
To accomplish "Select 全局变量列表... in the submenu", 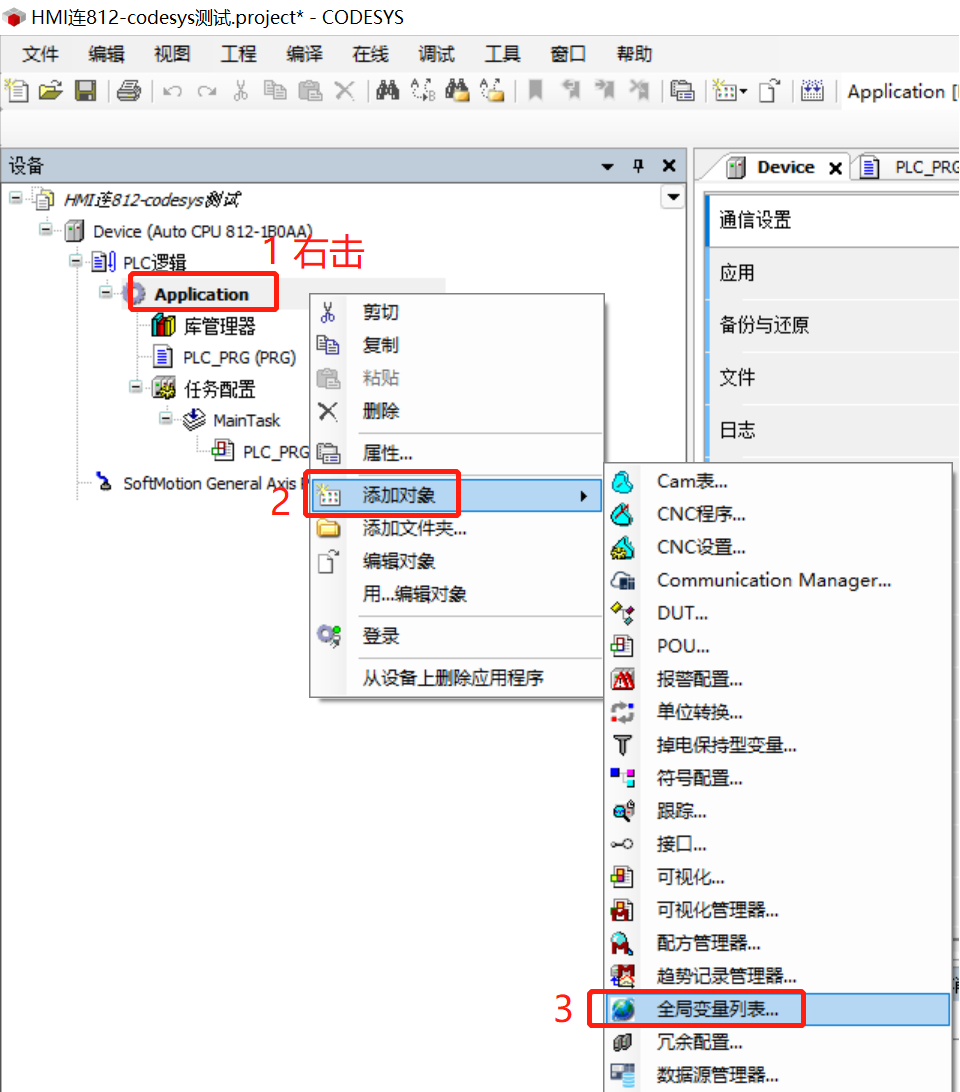I will [777, 1009].
